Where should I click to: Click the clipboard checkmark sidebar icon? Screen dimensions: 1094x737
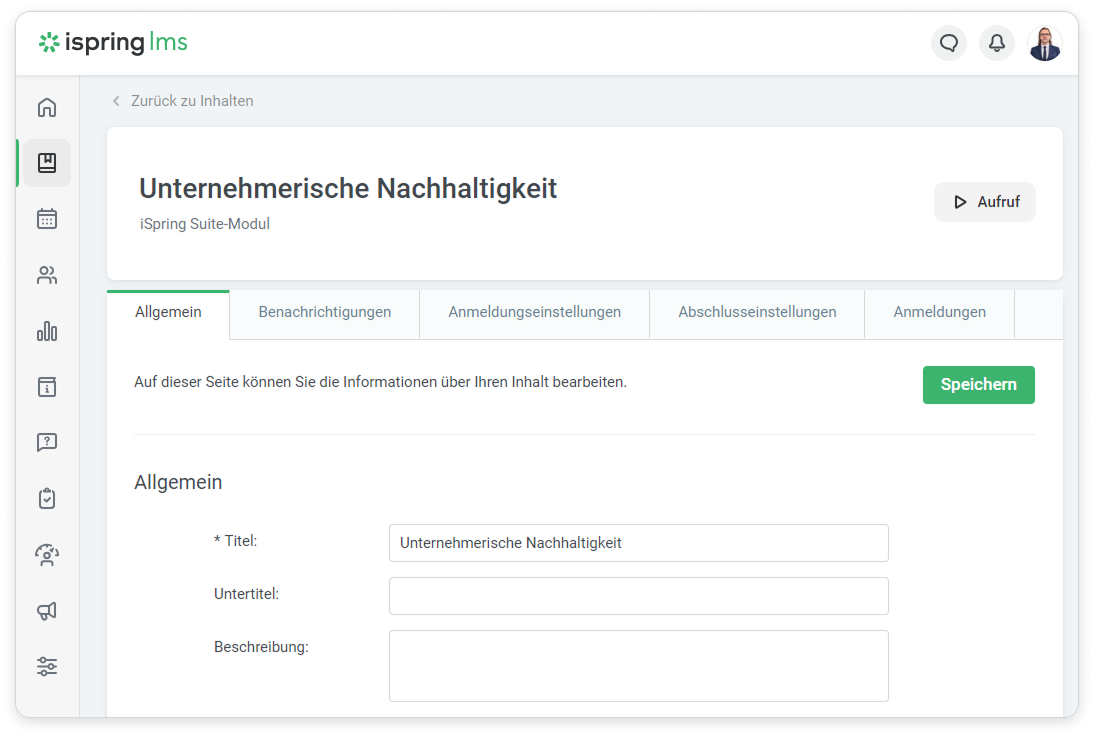47,498
